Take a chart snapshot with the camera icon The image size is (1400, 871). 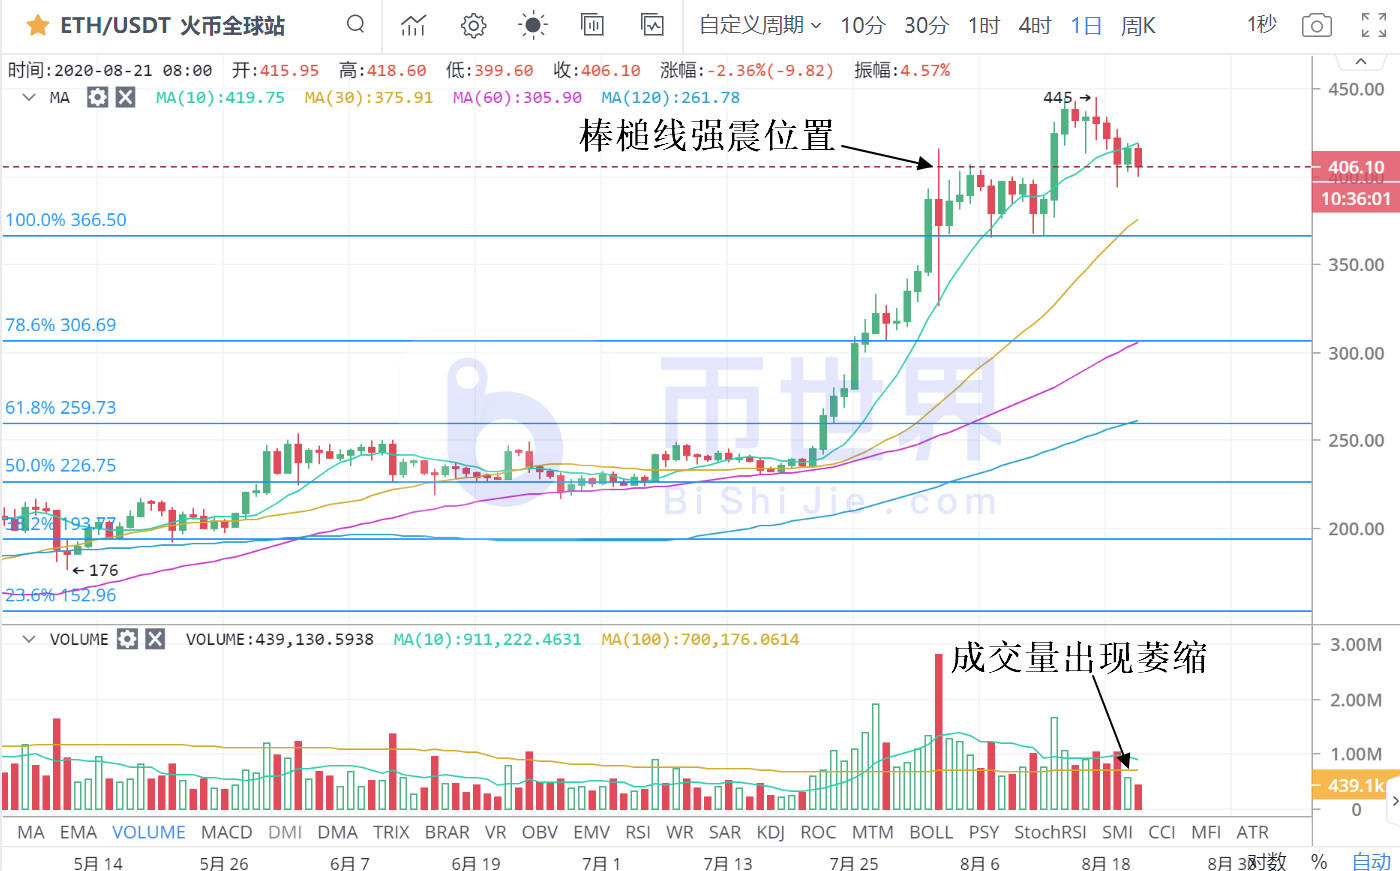tap(1316, 25)
